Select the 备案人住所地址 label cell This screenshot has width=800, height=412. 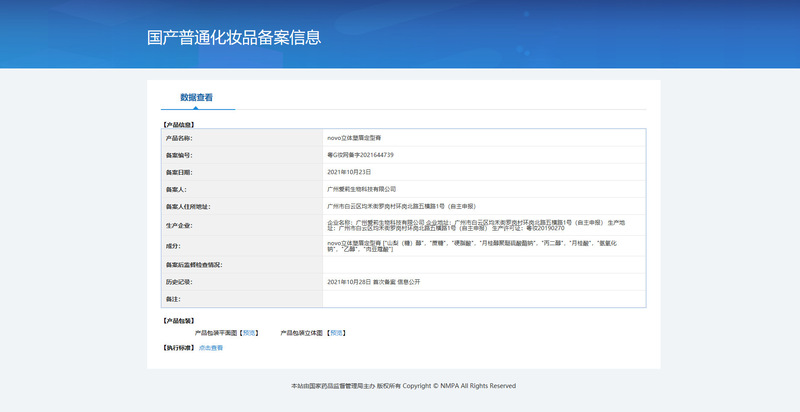[x=242, y=207]
